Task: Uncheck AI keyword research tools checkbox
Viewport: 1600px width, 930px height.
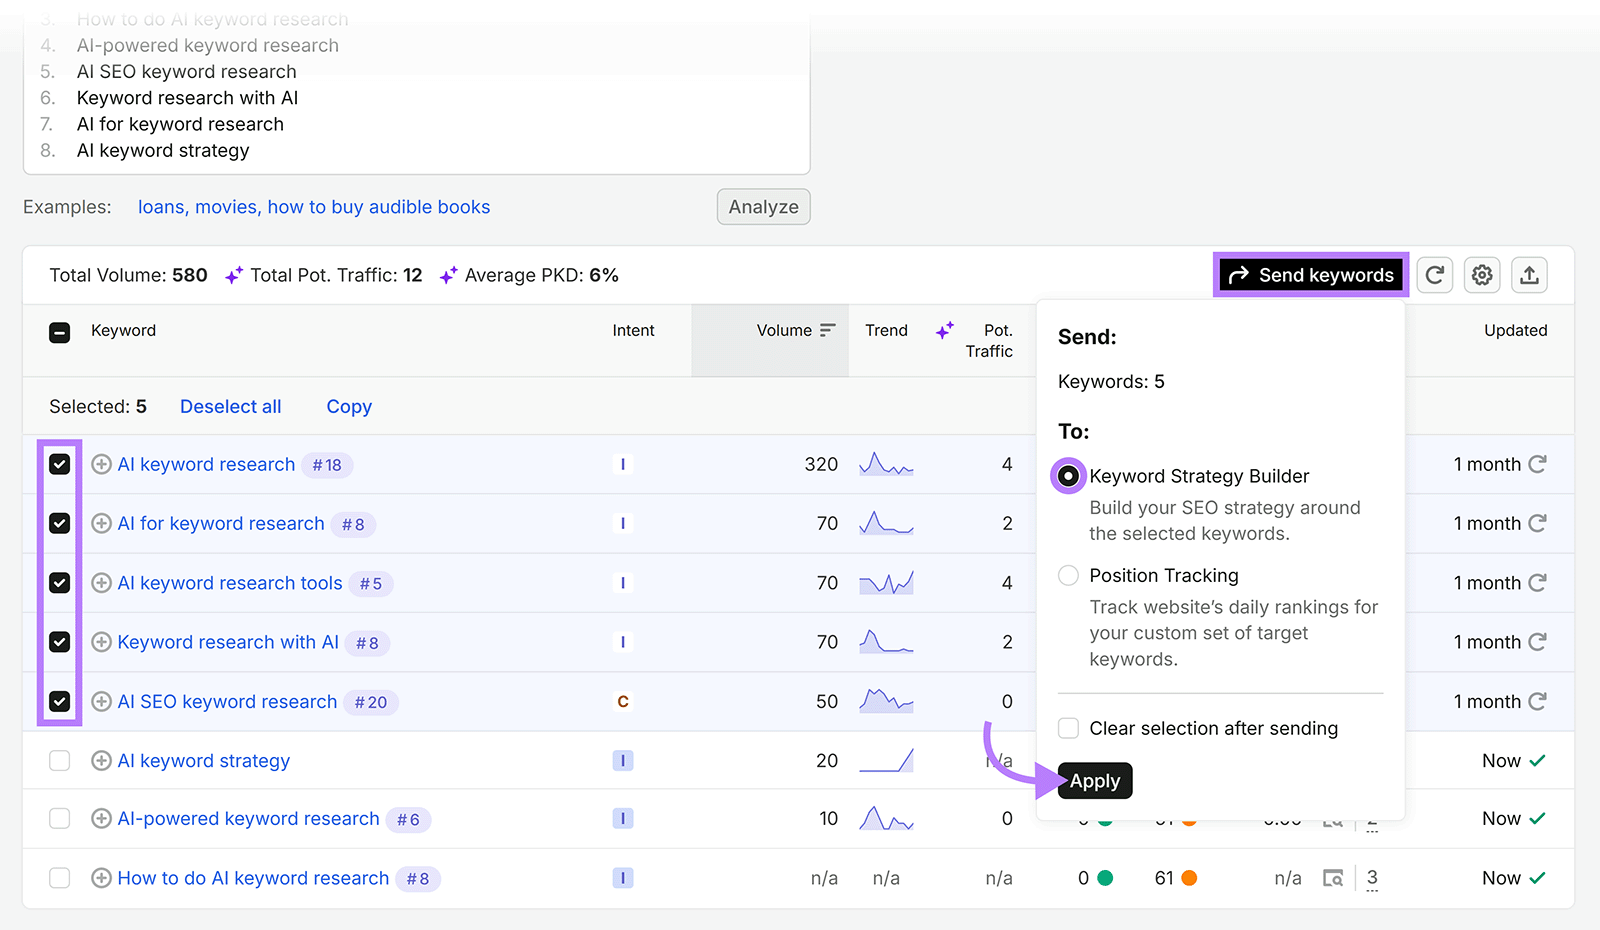Action: pos(60,583)
